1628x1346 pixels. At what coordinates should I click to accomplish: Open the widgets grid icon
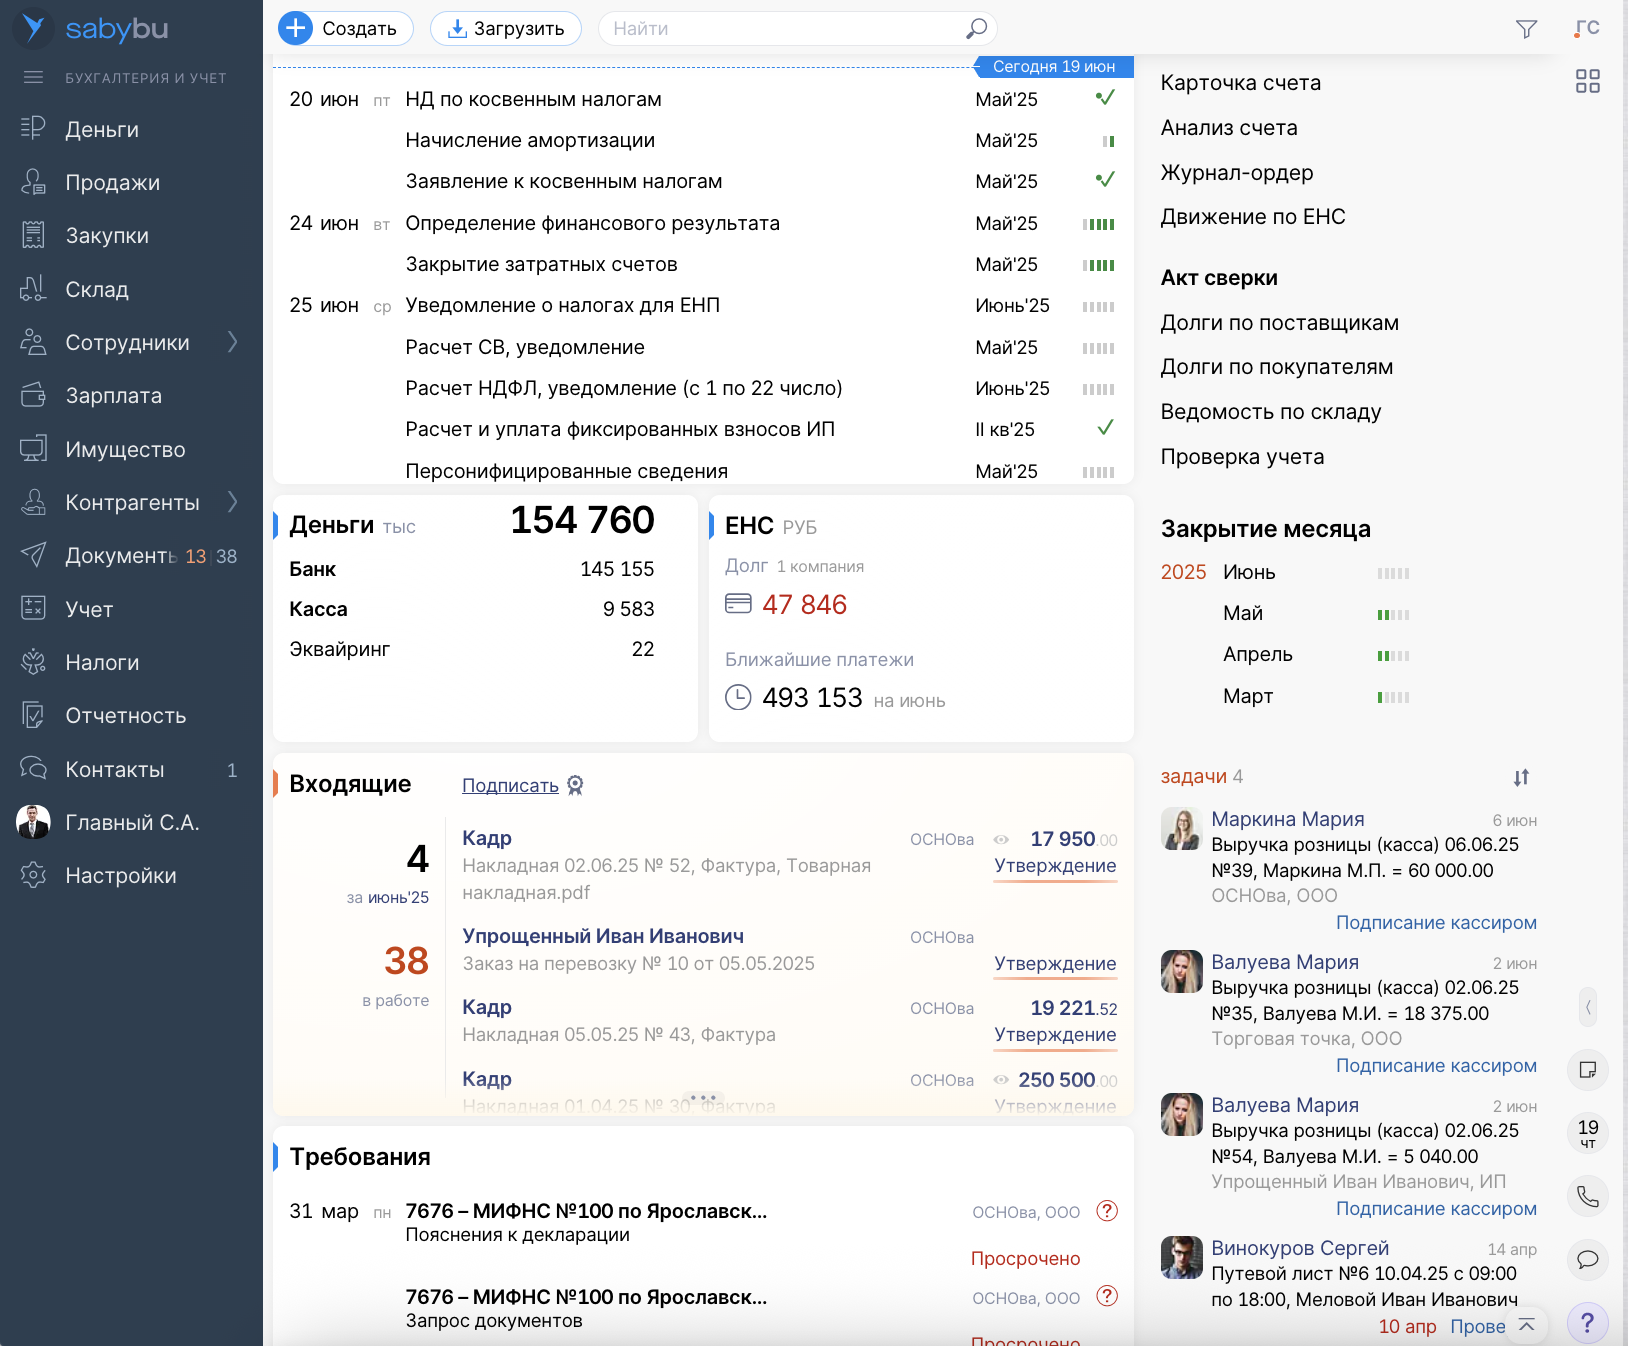pyautogui.click(x=1587, y=81)
